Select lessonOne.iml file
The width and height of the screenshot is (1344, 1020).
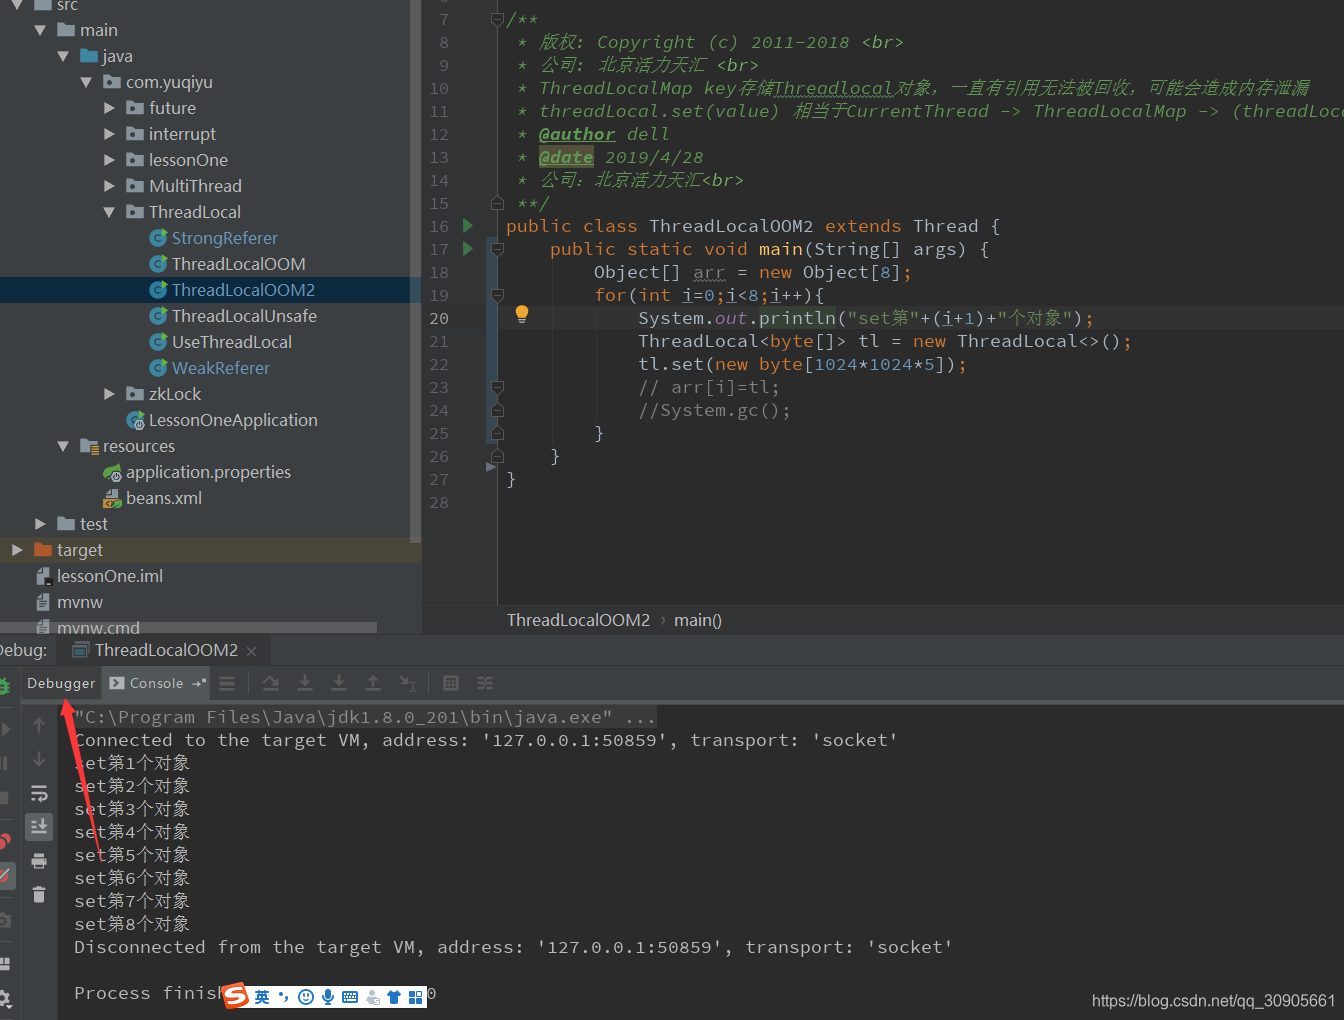[x=109, y=576]
